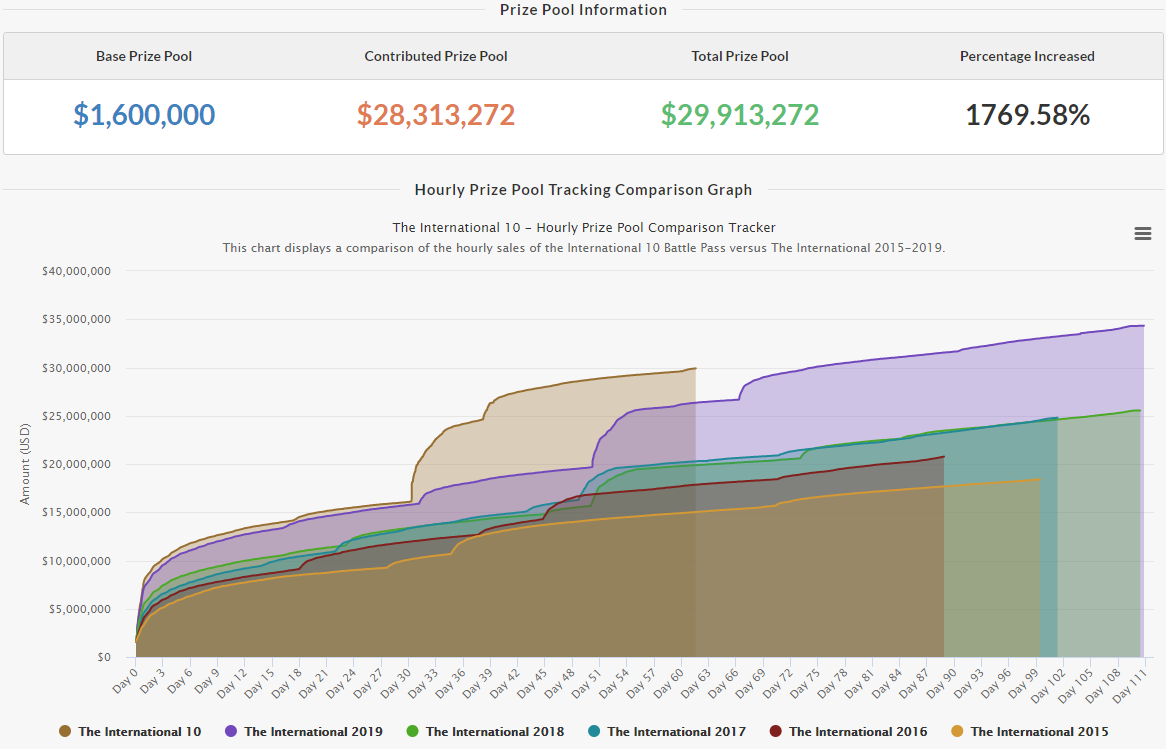Click the orange International 2015 legend dot

click(957, 731)
